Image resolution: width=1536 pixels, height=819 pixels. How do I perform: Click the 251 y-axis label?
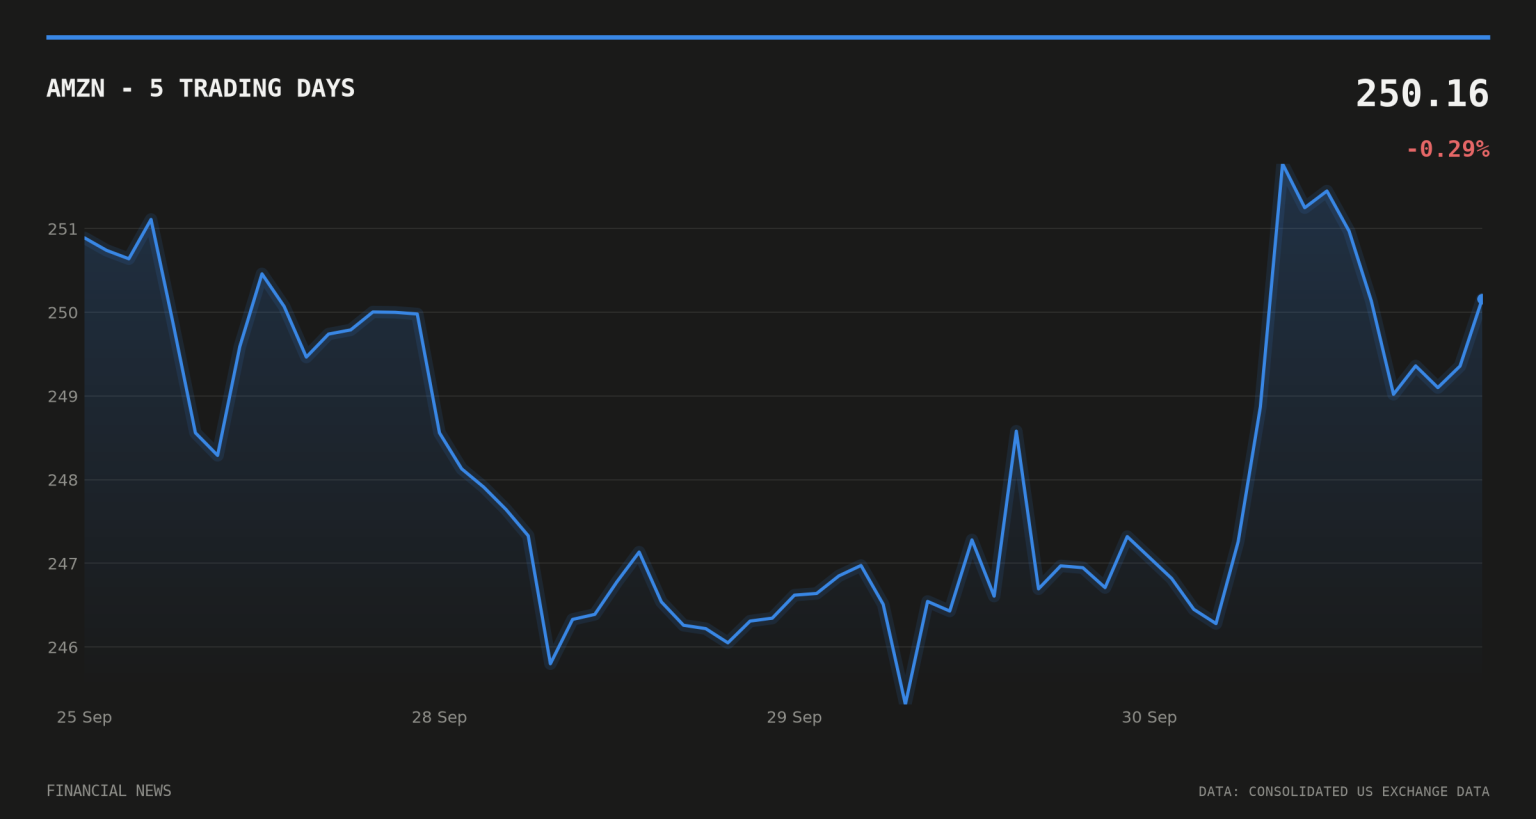(x=63, y=229)
